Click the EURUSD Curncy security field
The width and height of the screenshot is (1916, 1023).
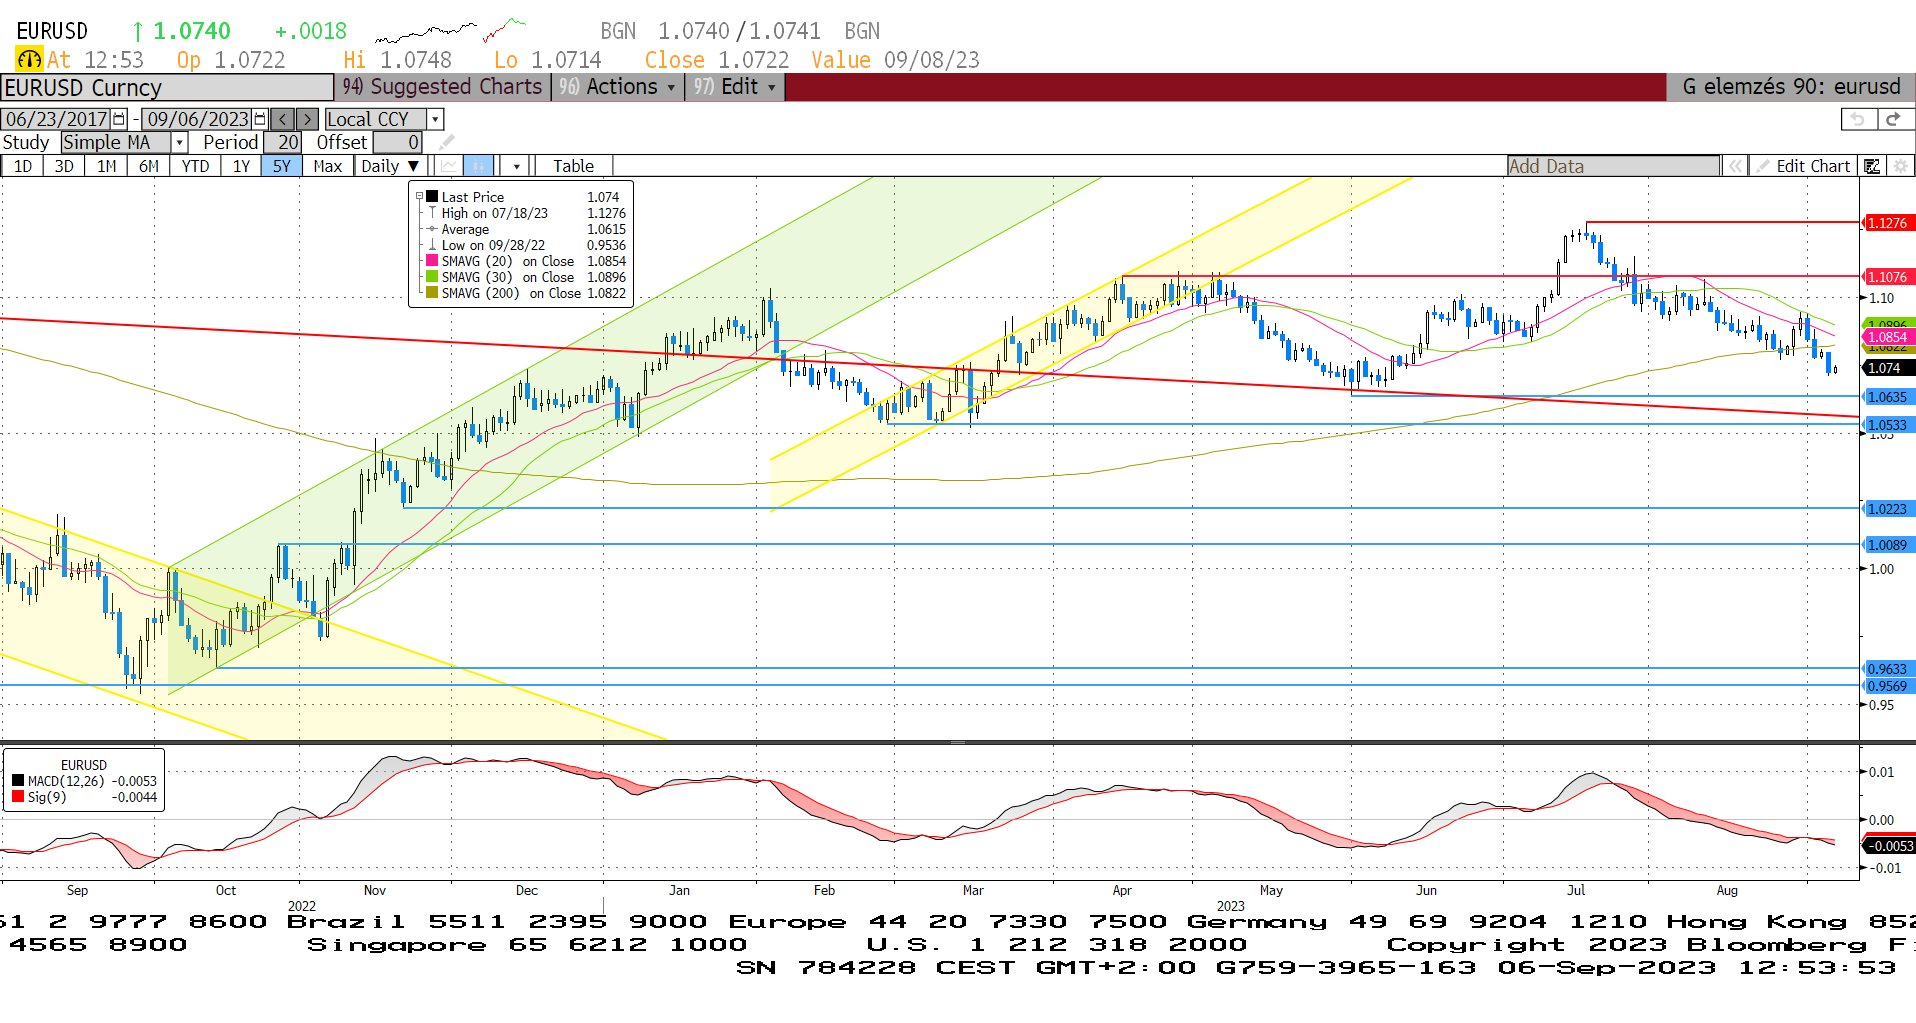point(167,88)
